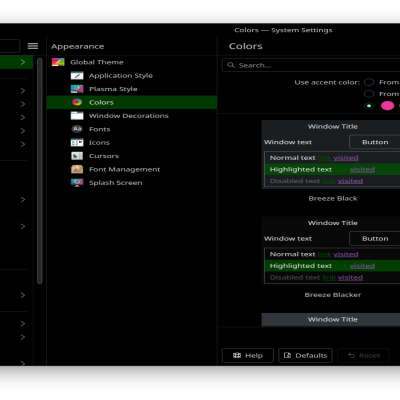Focus the Colors Search field

point(311,65)
